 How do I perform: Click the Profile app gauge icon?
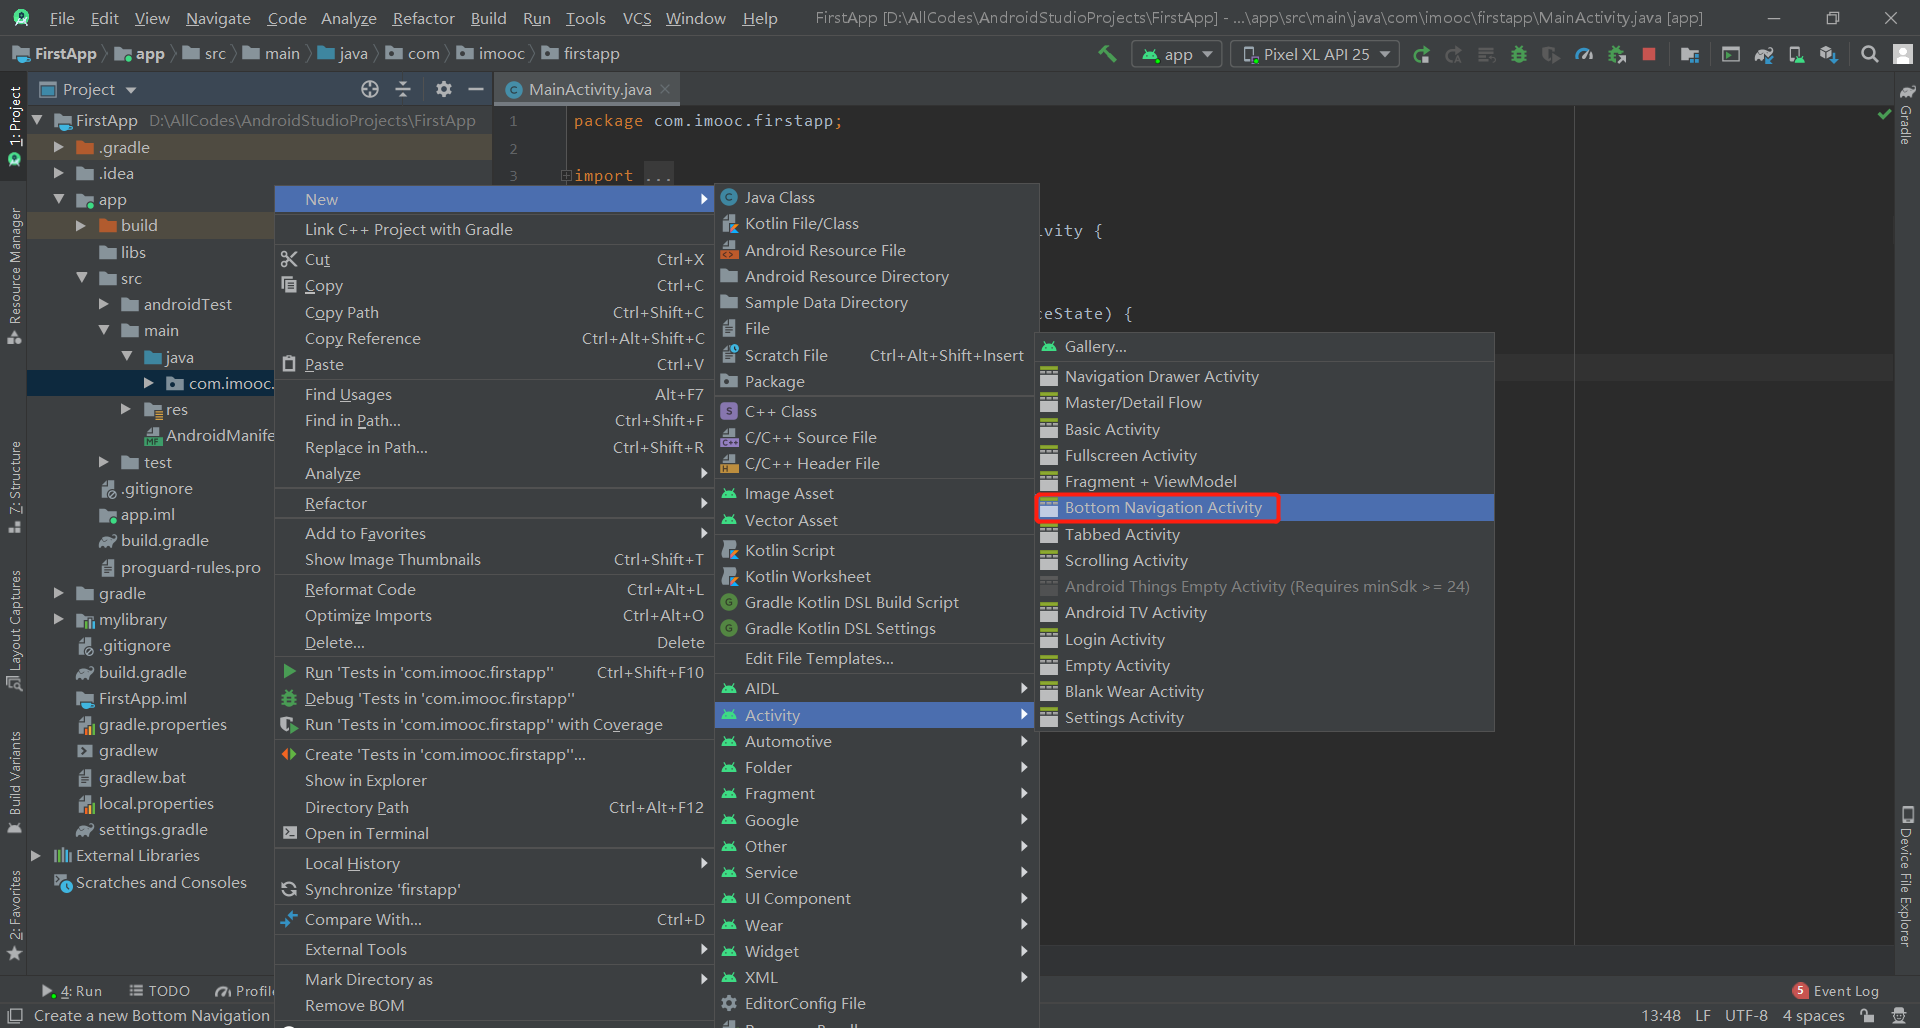pyautogui.click(x=1584, y=55)
